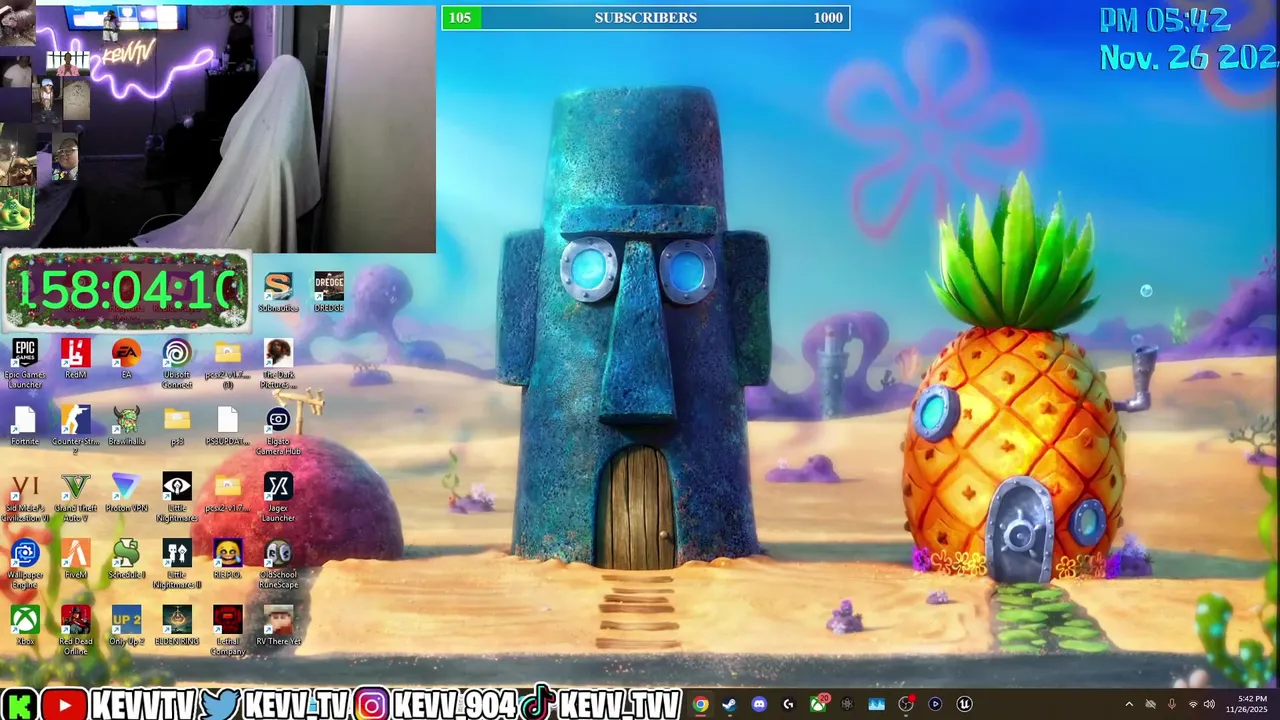Open Discord from the taskbar

point(759,704)
